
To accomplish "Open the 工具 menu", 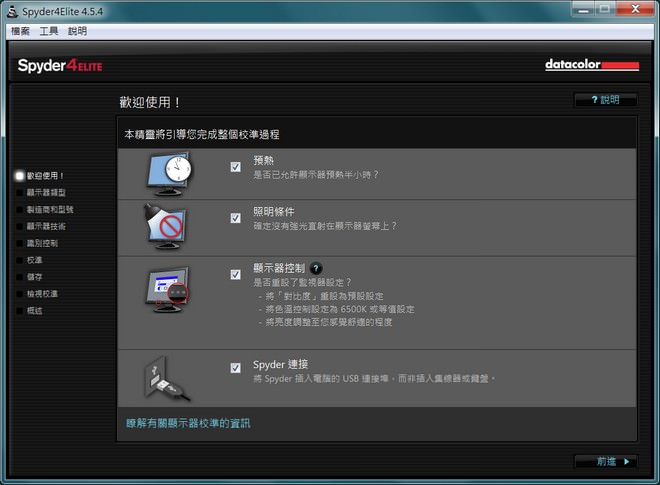I will (49, 31).
